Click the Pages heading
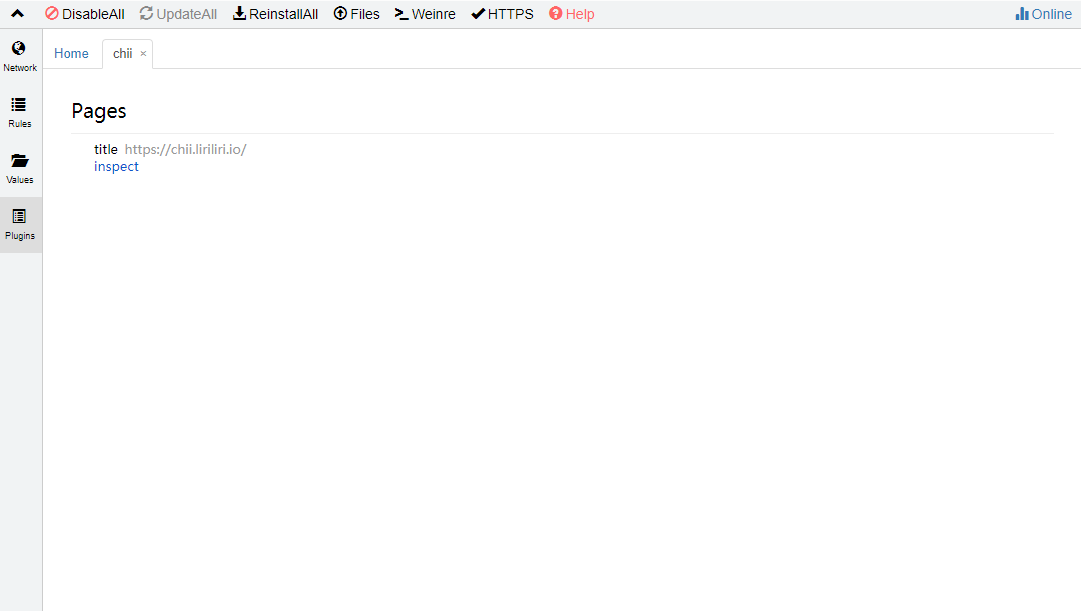1081x611 pixels. (x=99, y=111)
